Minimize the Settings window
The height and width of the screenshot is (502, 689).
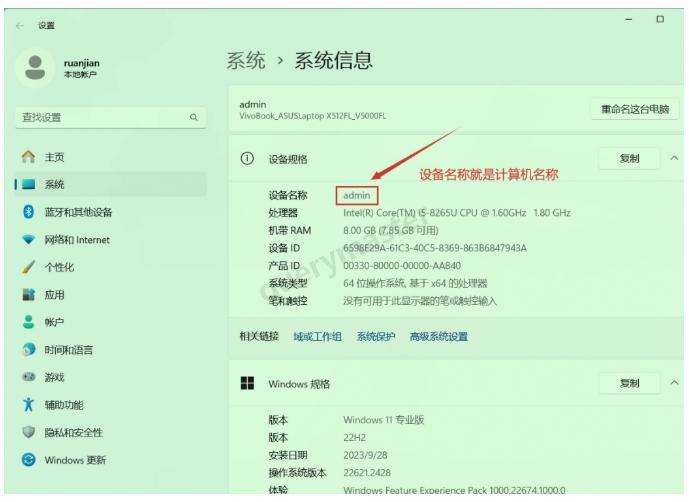[628, 19]
